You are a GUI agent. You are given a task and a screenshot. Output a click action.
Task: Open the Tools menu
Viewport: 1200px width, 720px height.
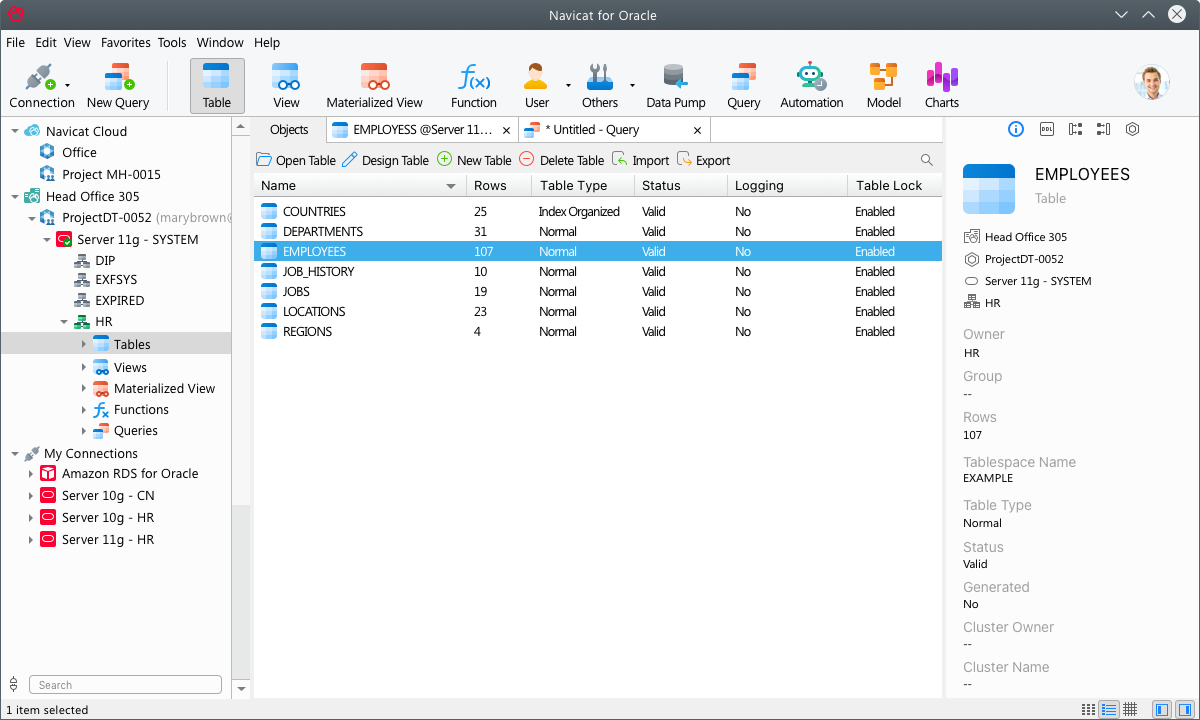pos(172,43)
